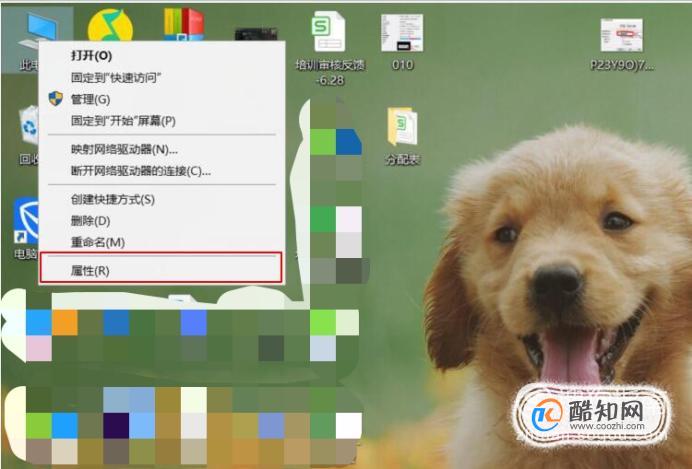
Task: Click the shield icon next to 管理(G)
Action: coord(56,99)
